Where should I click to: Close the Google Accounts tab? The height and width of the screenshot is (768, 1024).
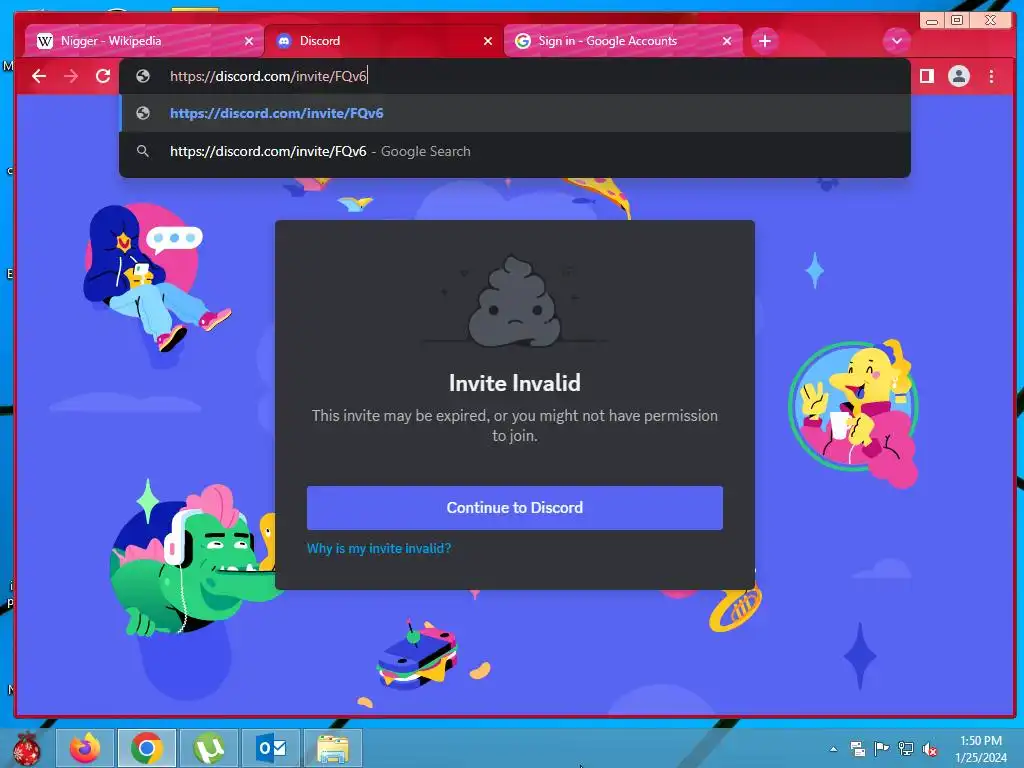click(727, 41)
